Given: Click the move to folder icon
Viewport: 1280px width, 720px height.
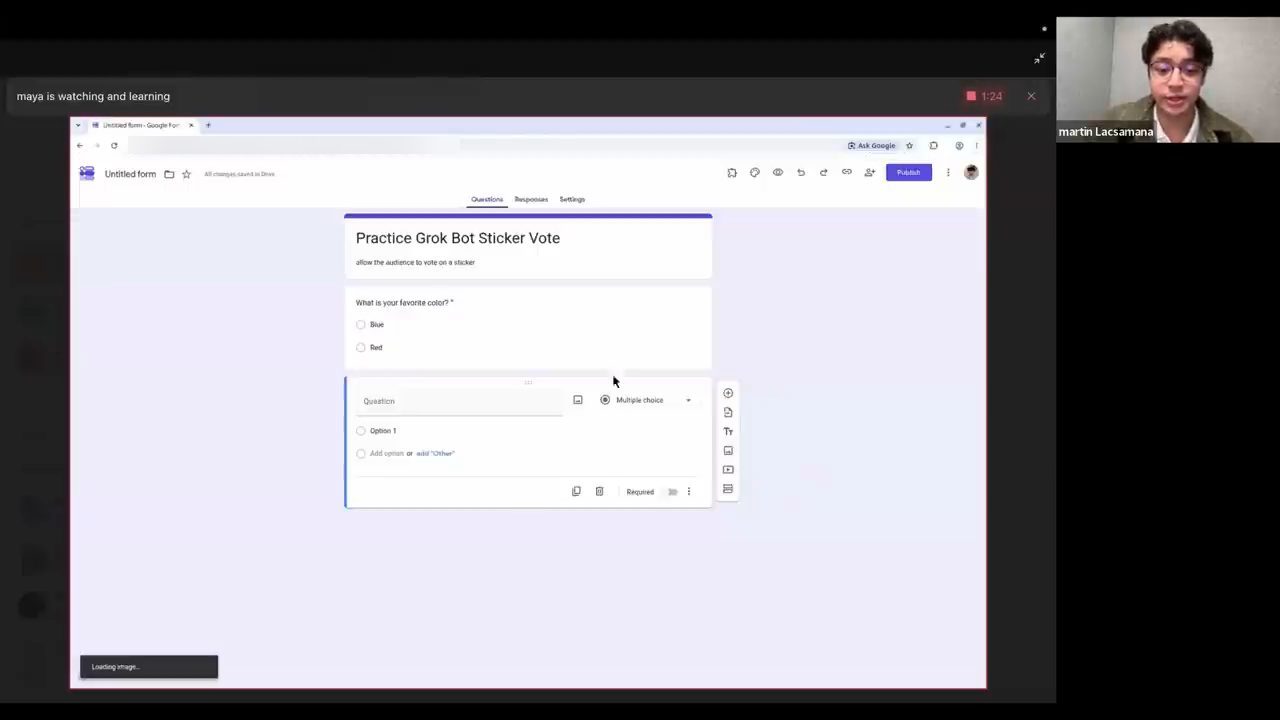Looking at the screenshot, I should pyautogui.click(x=169, y=174).
